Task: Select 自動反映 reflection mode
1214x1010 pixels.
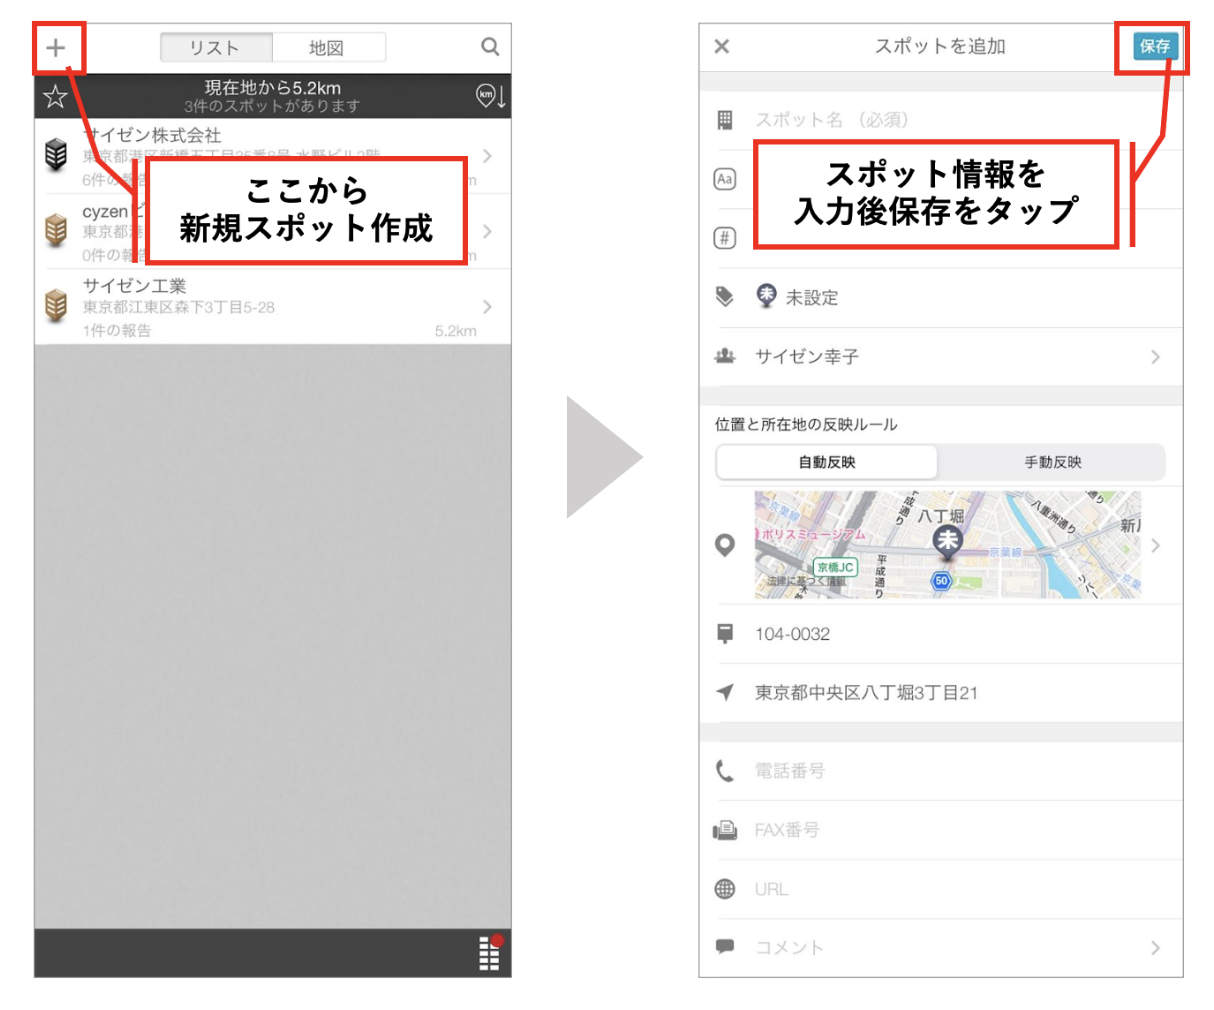Action: click(827, 462)
